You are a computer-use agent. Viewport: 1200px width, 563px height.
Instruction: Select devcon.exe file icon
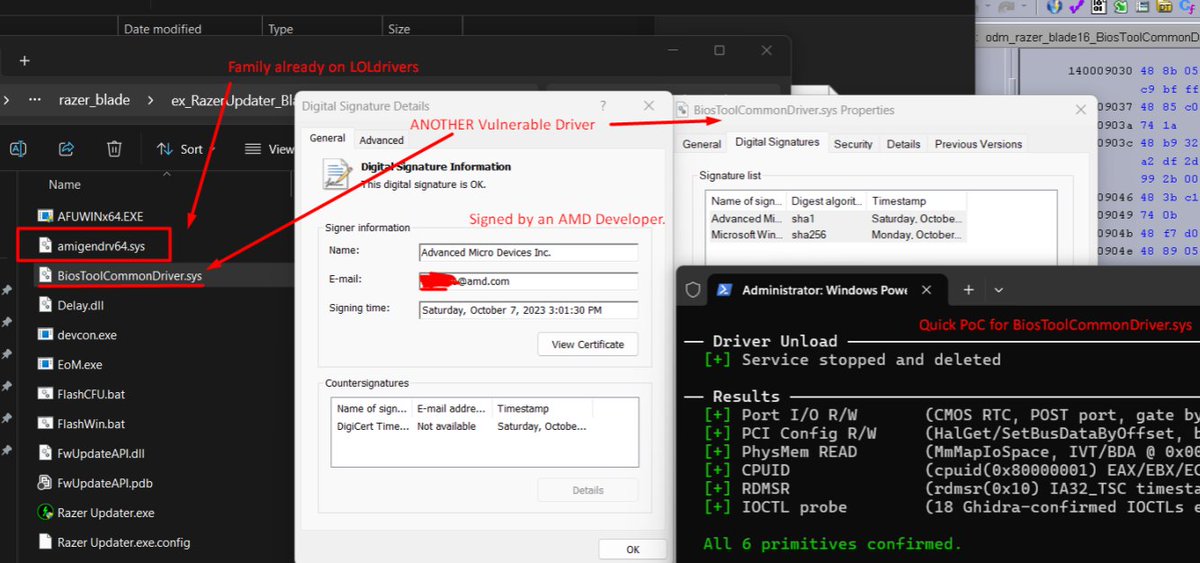click(44, 334)
